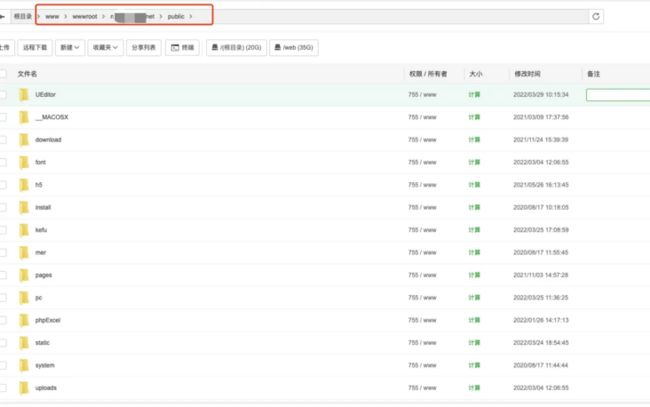
Task: Click the __MACOSX folder icon
Action: [x=24, y=117]
